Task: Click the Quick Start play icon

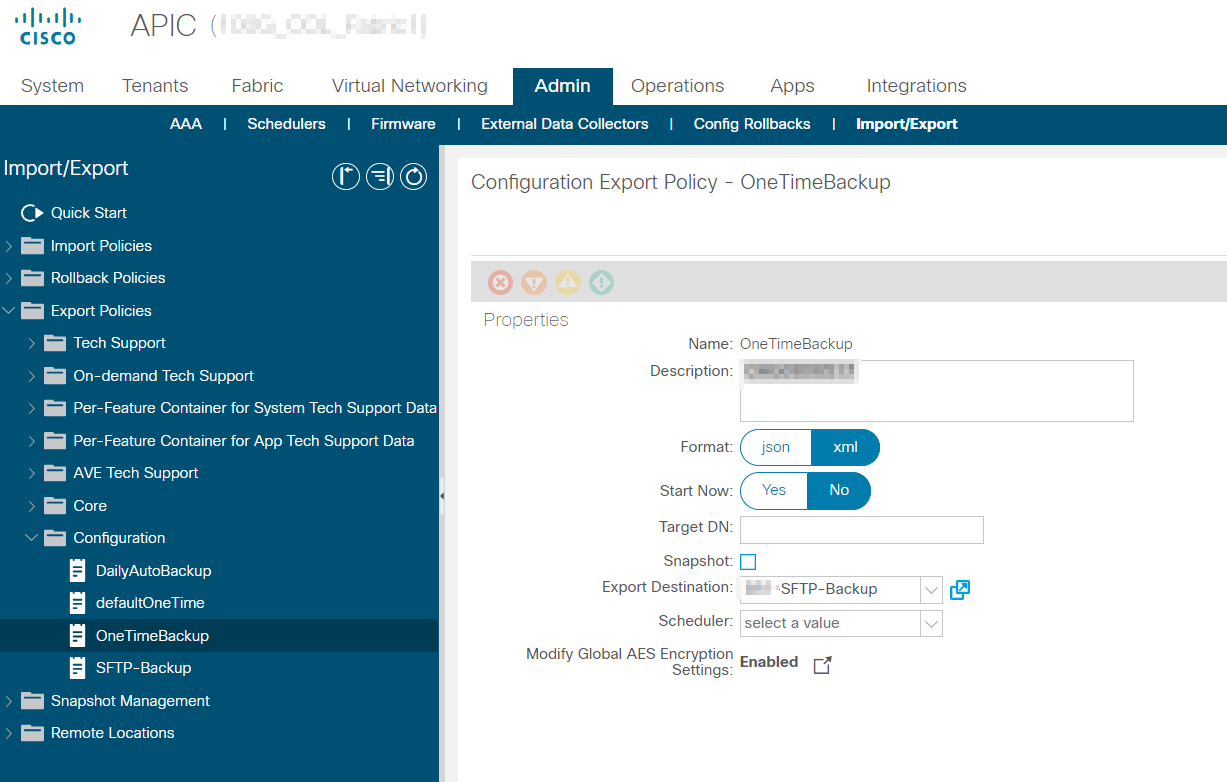Action: point(33,213)
